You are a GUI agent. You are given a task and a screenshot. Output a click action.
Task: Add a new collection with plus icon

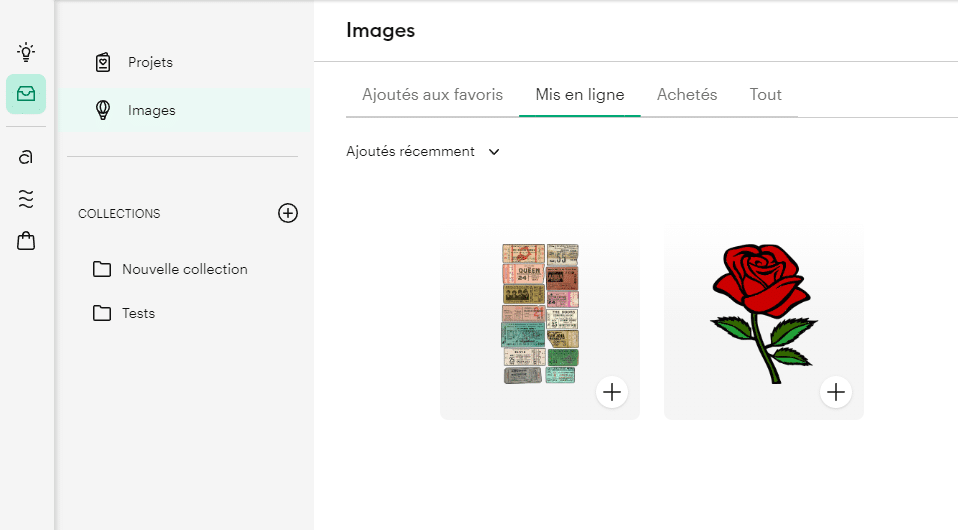click(288, 213)
